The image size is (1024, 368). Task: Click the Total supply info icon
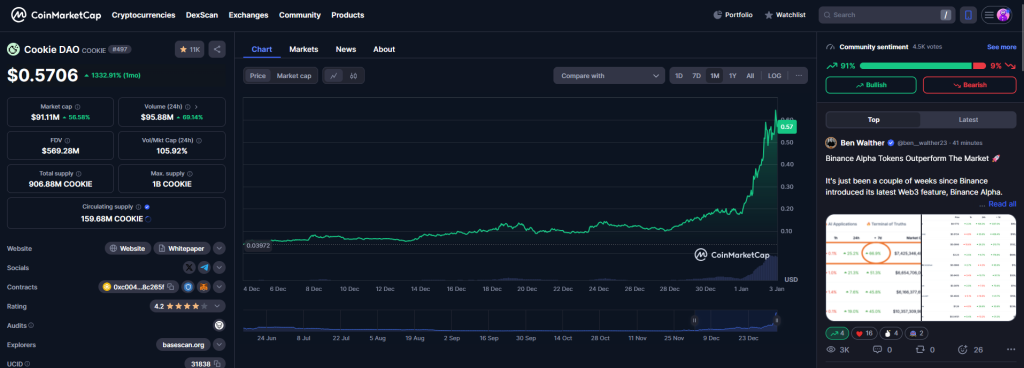point(79,174)
